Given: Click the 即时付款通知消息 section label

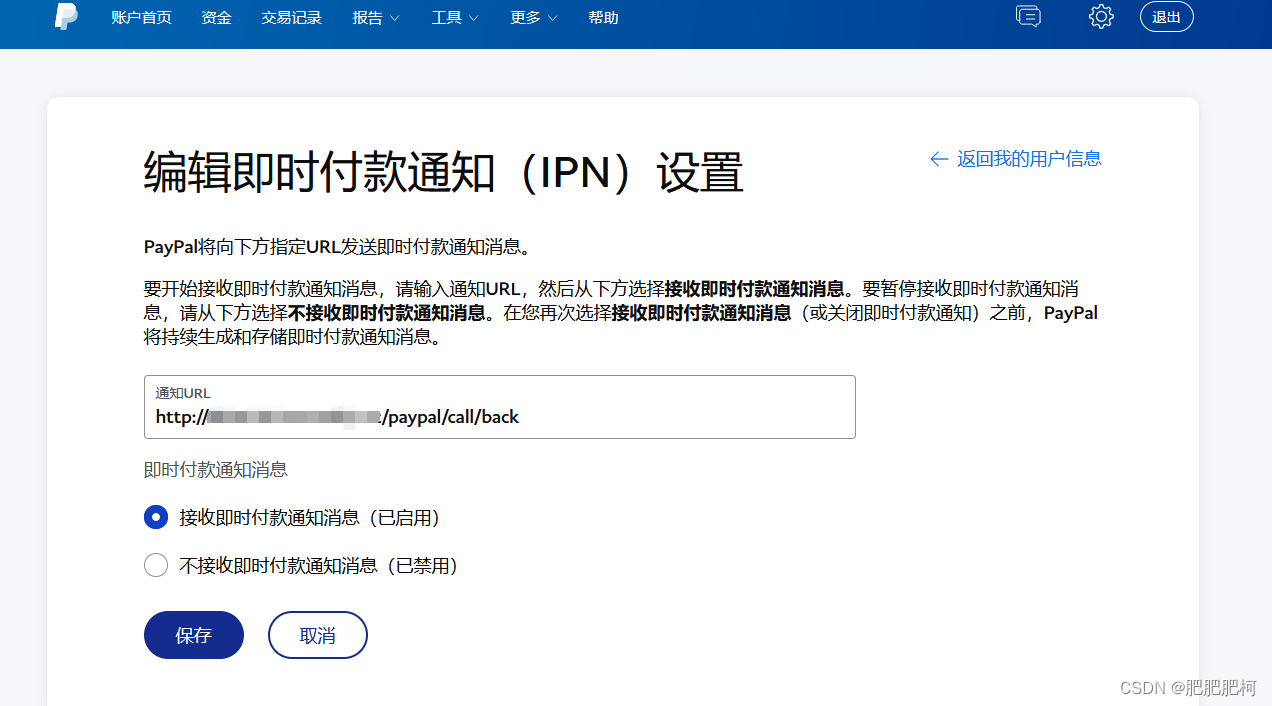Looking at the screenshot, I should point(216,470).
